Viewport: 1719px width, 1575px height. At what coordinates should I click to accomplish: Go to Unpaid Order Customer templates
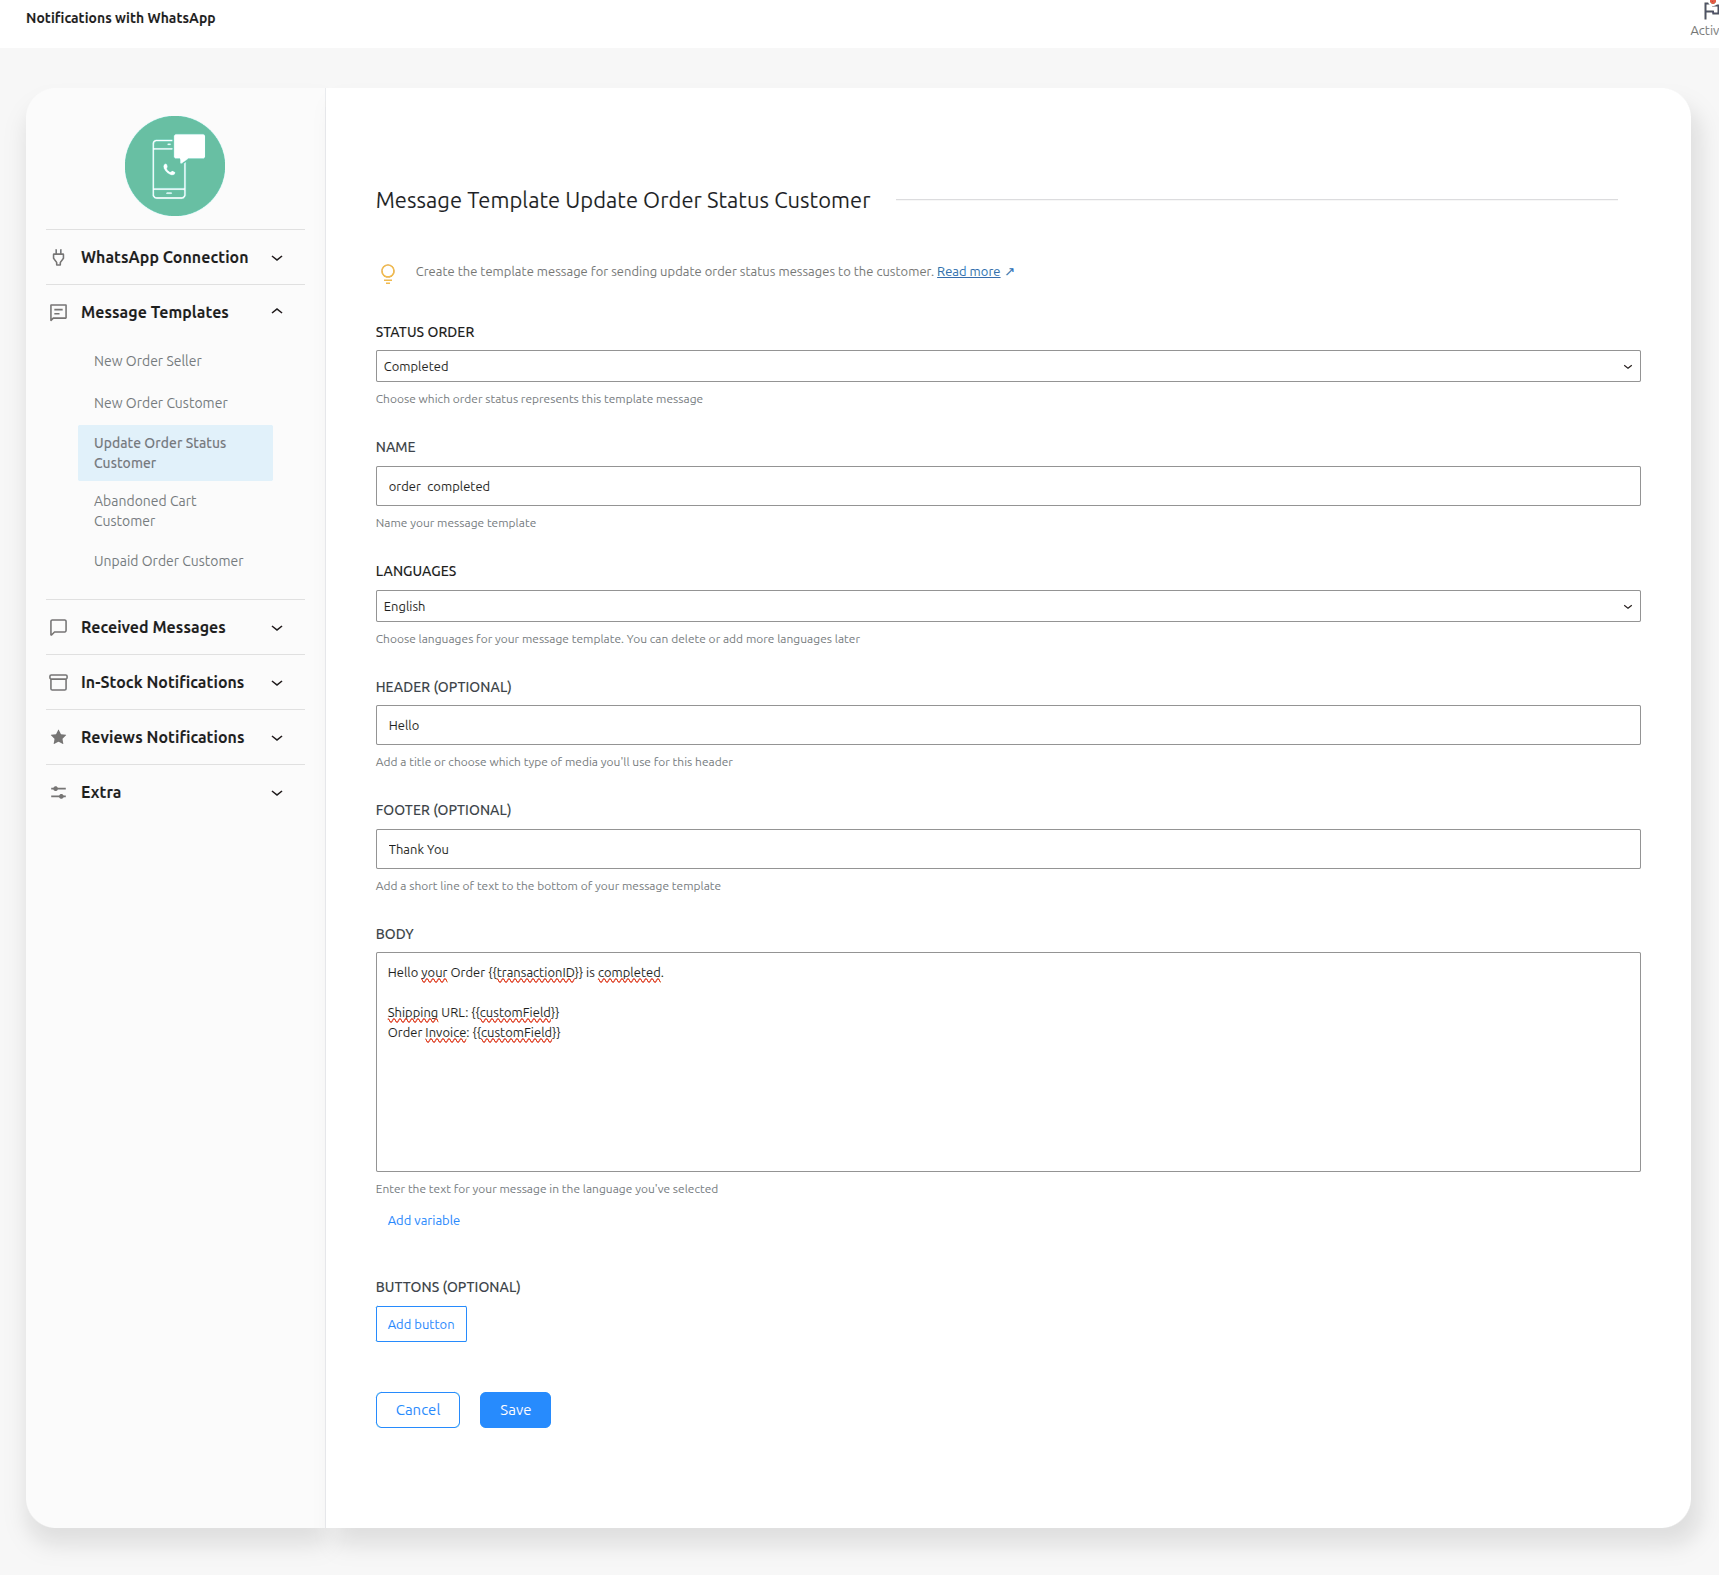coord(169,561)
